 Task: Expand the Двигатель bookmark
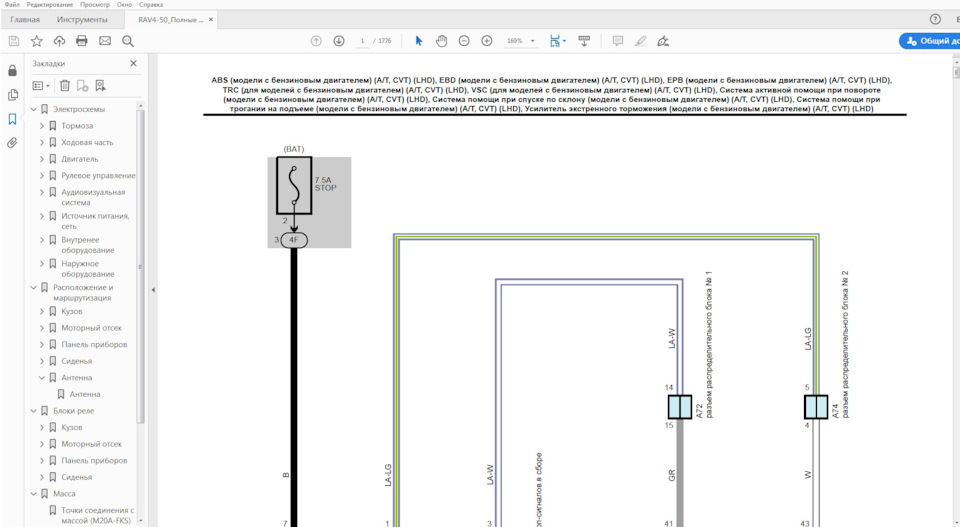pos(42,159)
